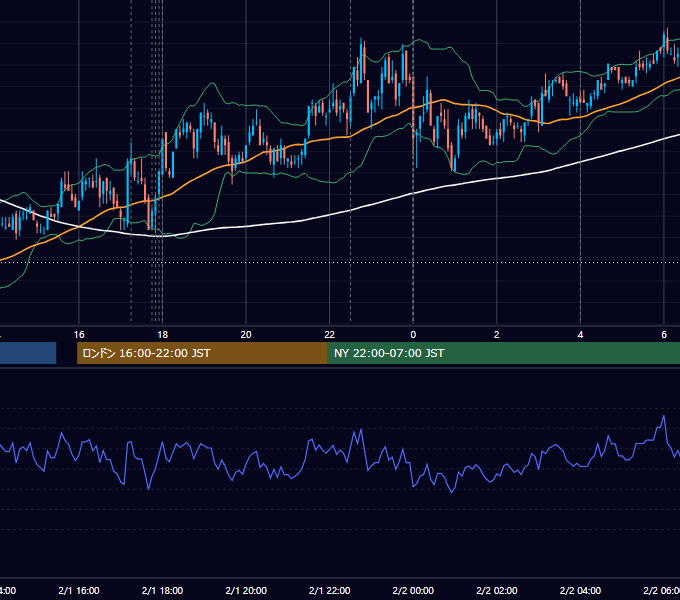
Task: Click the "0" midnight label on upper axis
Action: [x=413, y=335]
